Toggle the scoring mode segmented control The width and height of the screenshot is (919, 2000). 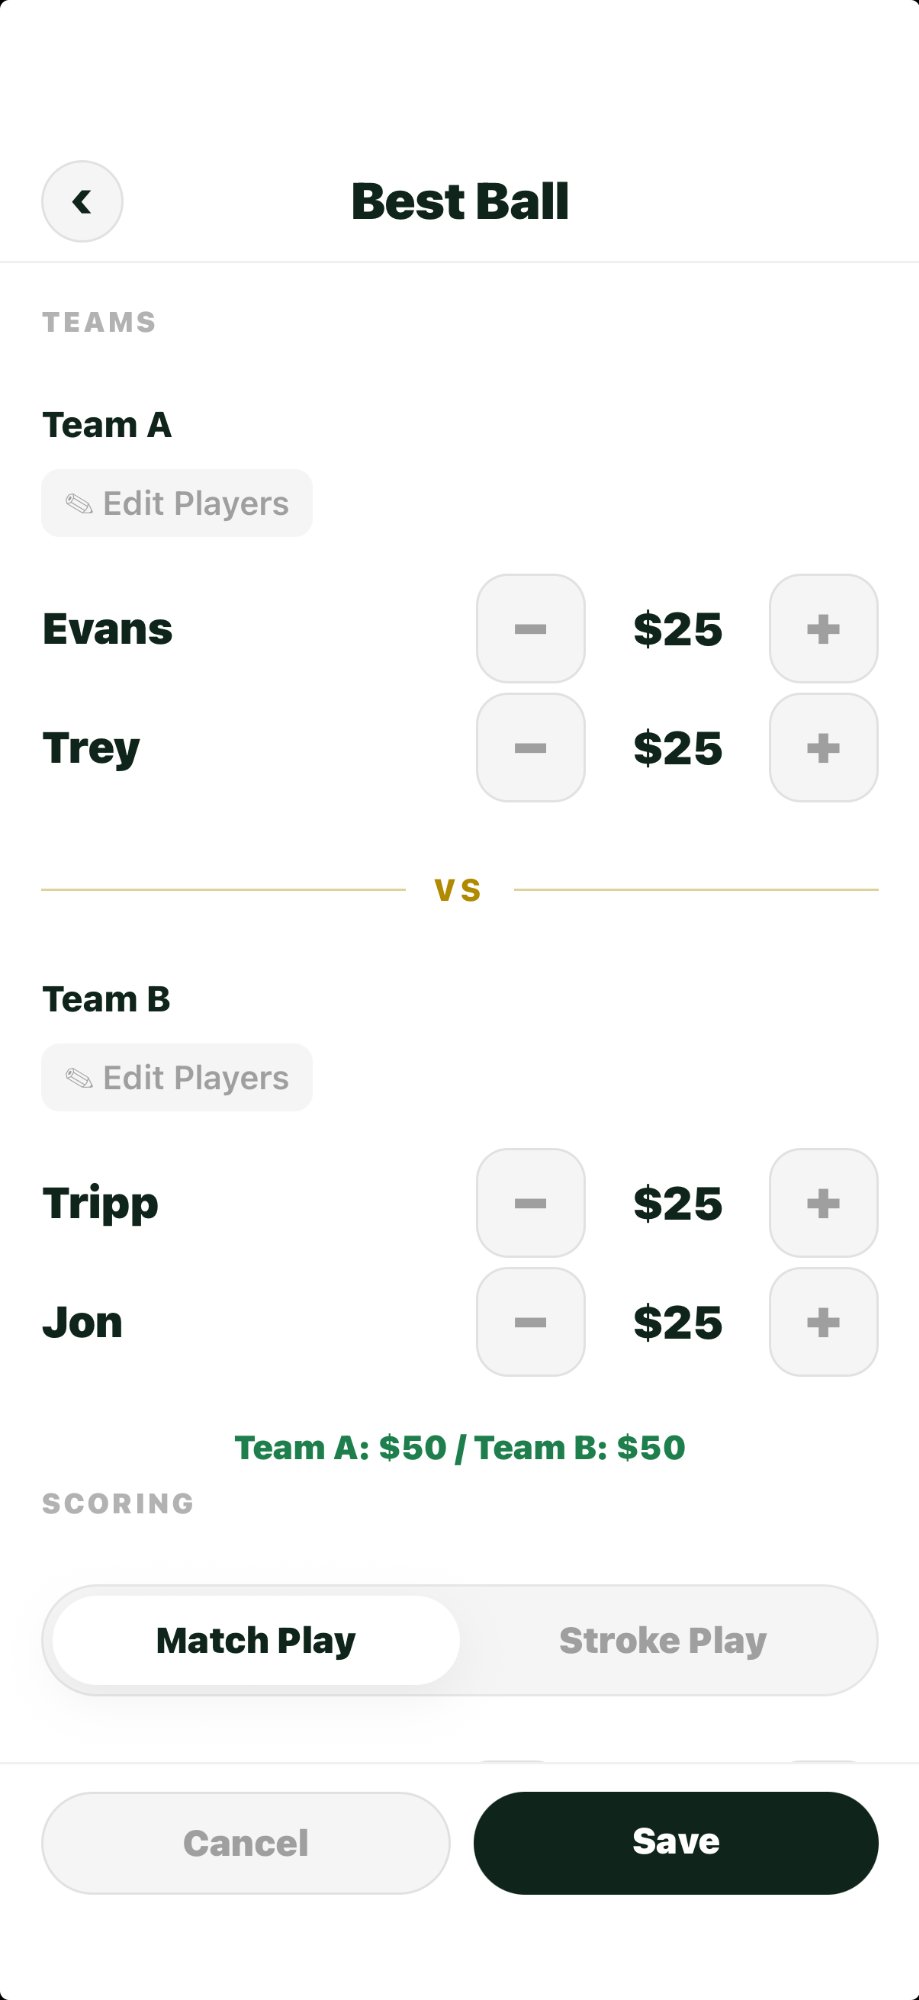[458, 1640]
